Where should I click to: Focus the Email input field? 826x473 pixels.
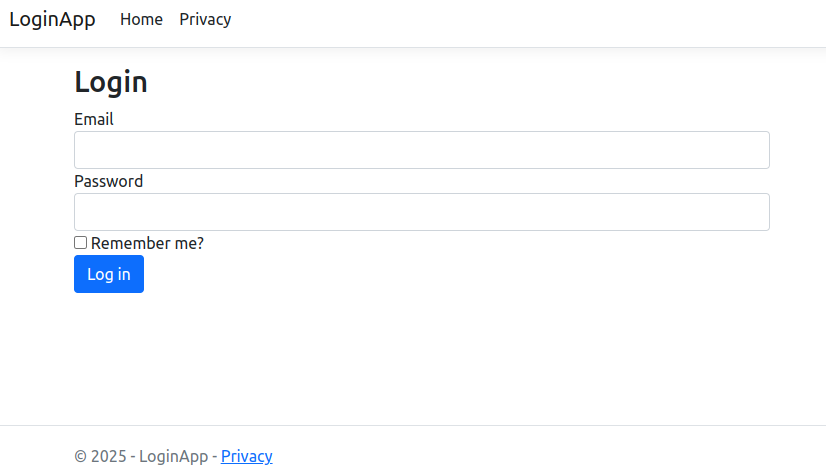(421, 150)
